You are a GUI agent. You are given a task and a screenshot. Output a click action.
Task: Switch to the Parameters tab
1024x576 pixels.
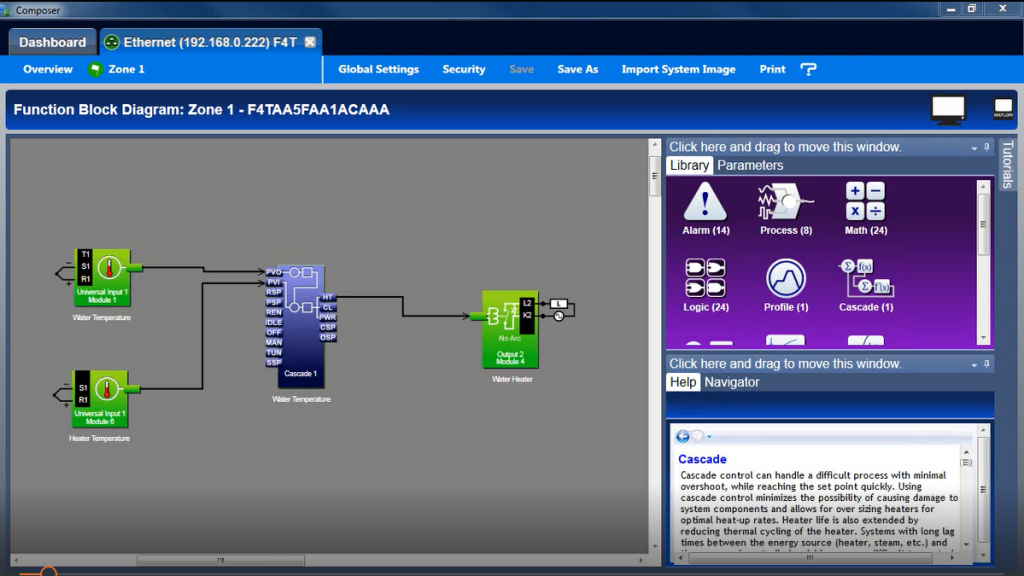tap(750, 165)
